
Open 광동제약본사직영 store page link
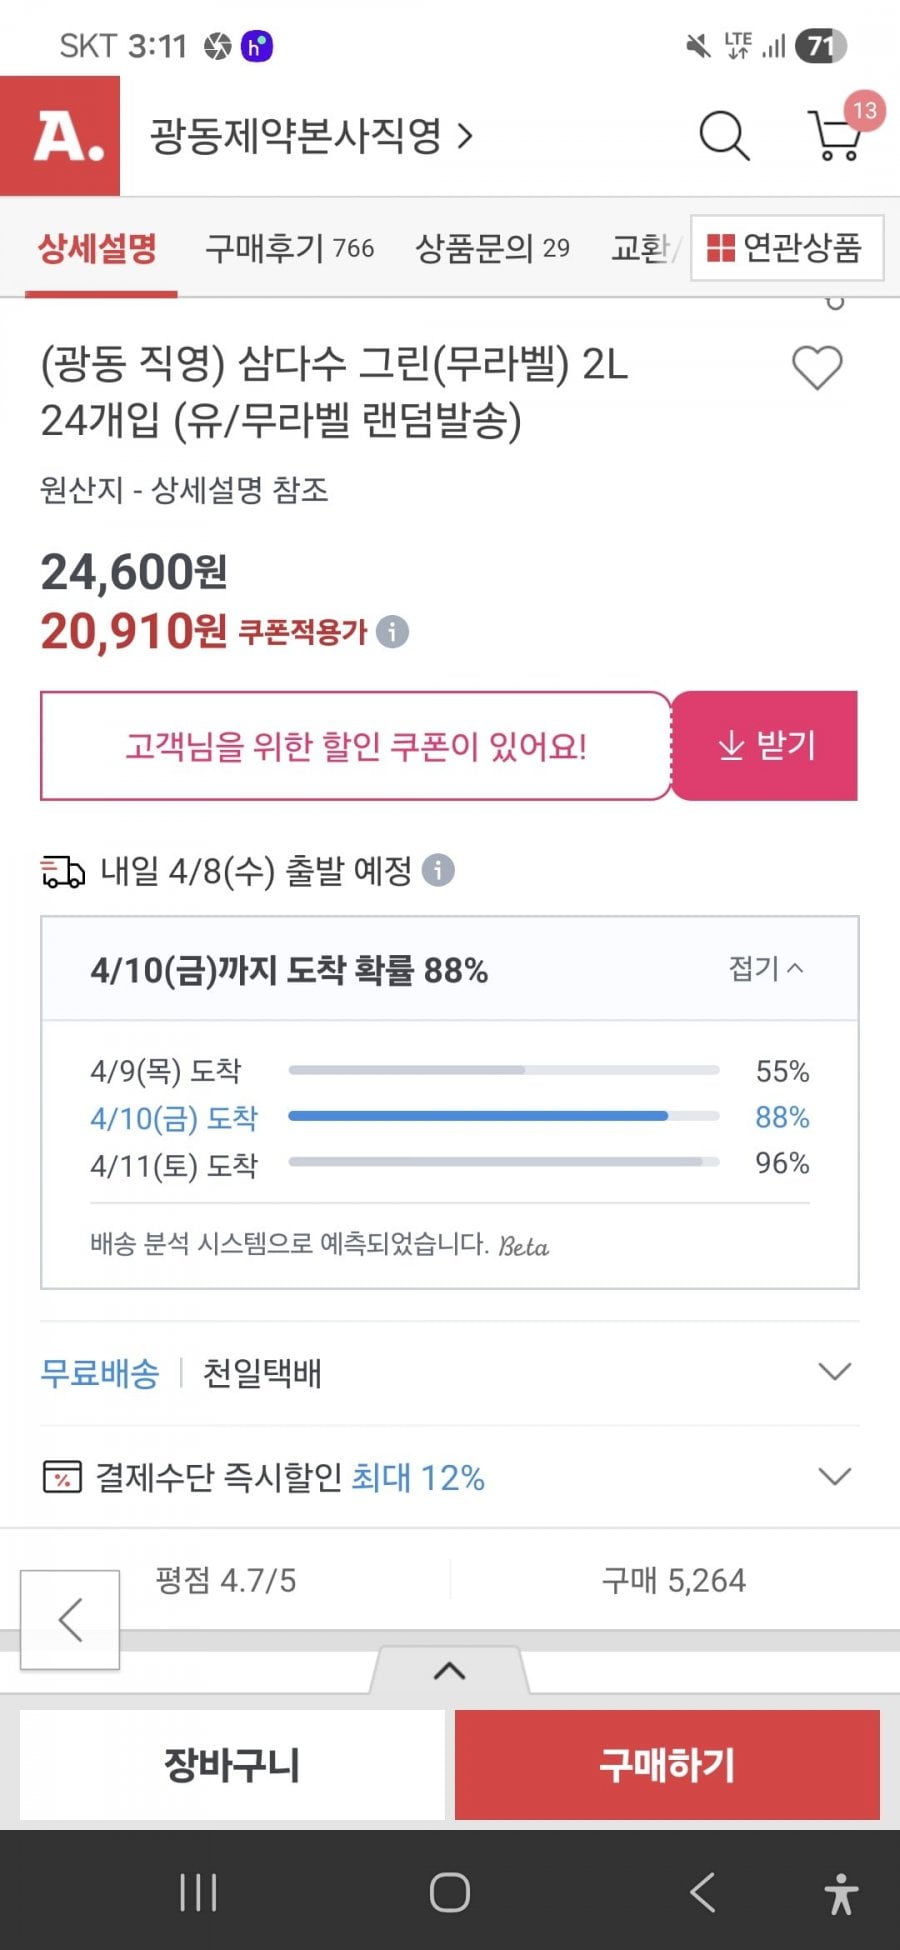coord(311,136)
